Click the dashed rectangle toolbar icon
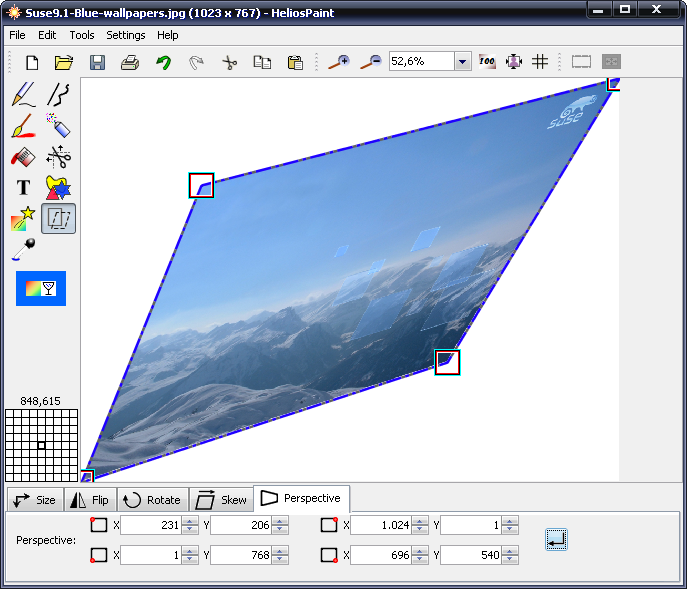 click(581, 61)
